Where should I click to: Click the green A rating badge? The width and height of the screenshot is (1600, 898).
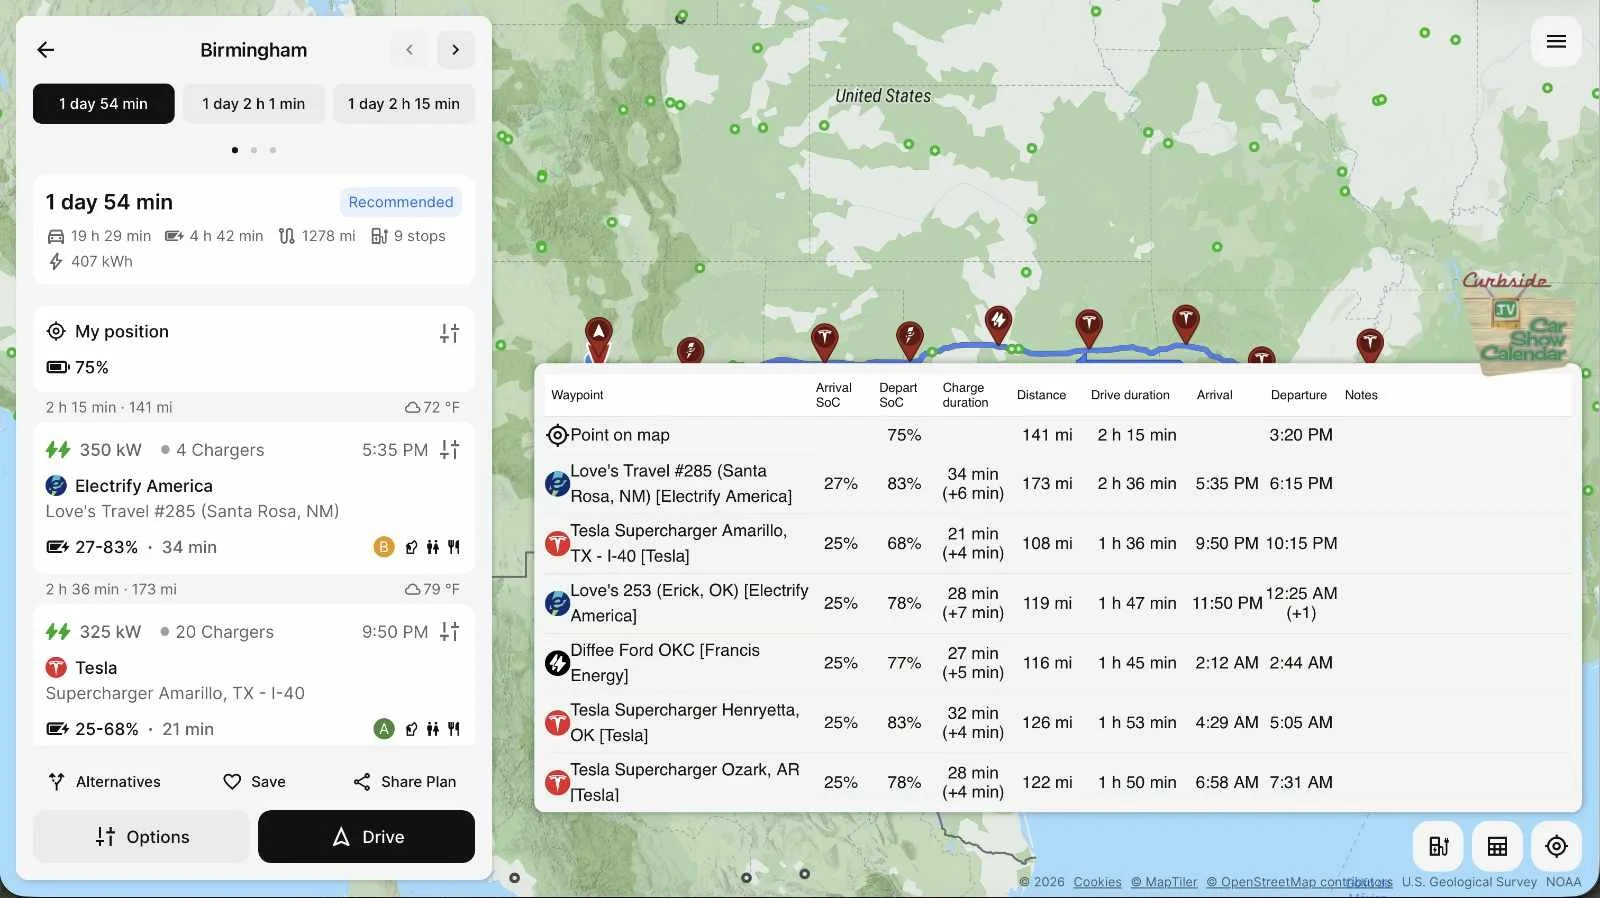point(384,729)
